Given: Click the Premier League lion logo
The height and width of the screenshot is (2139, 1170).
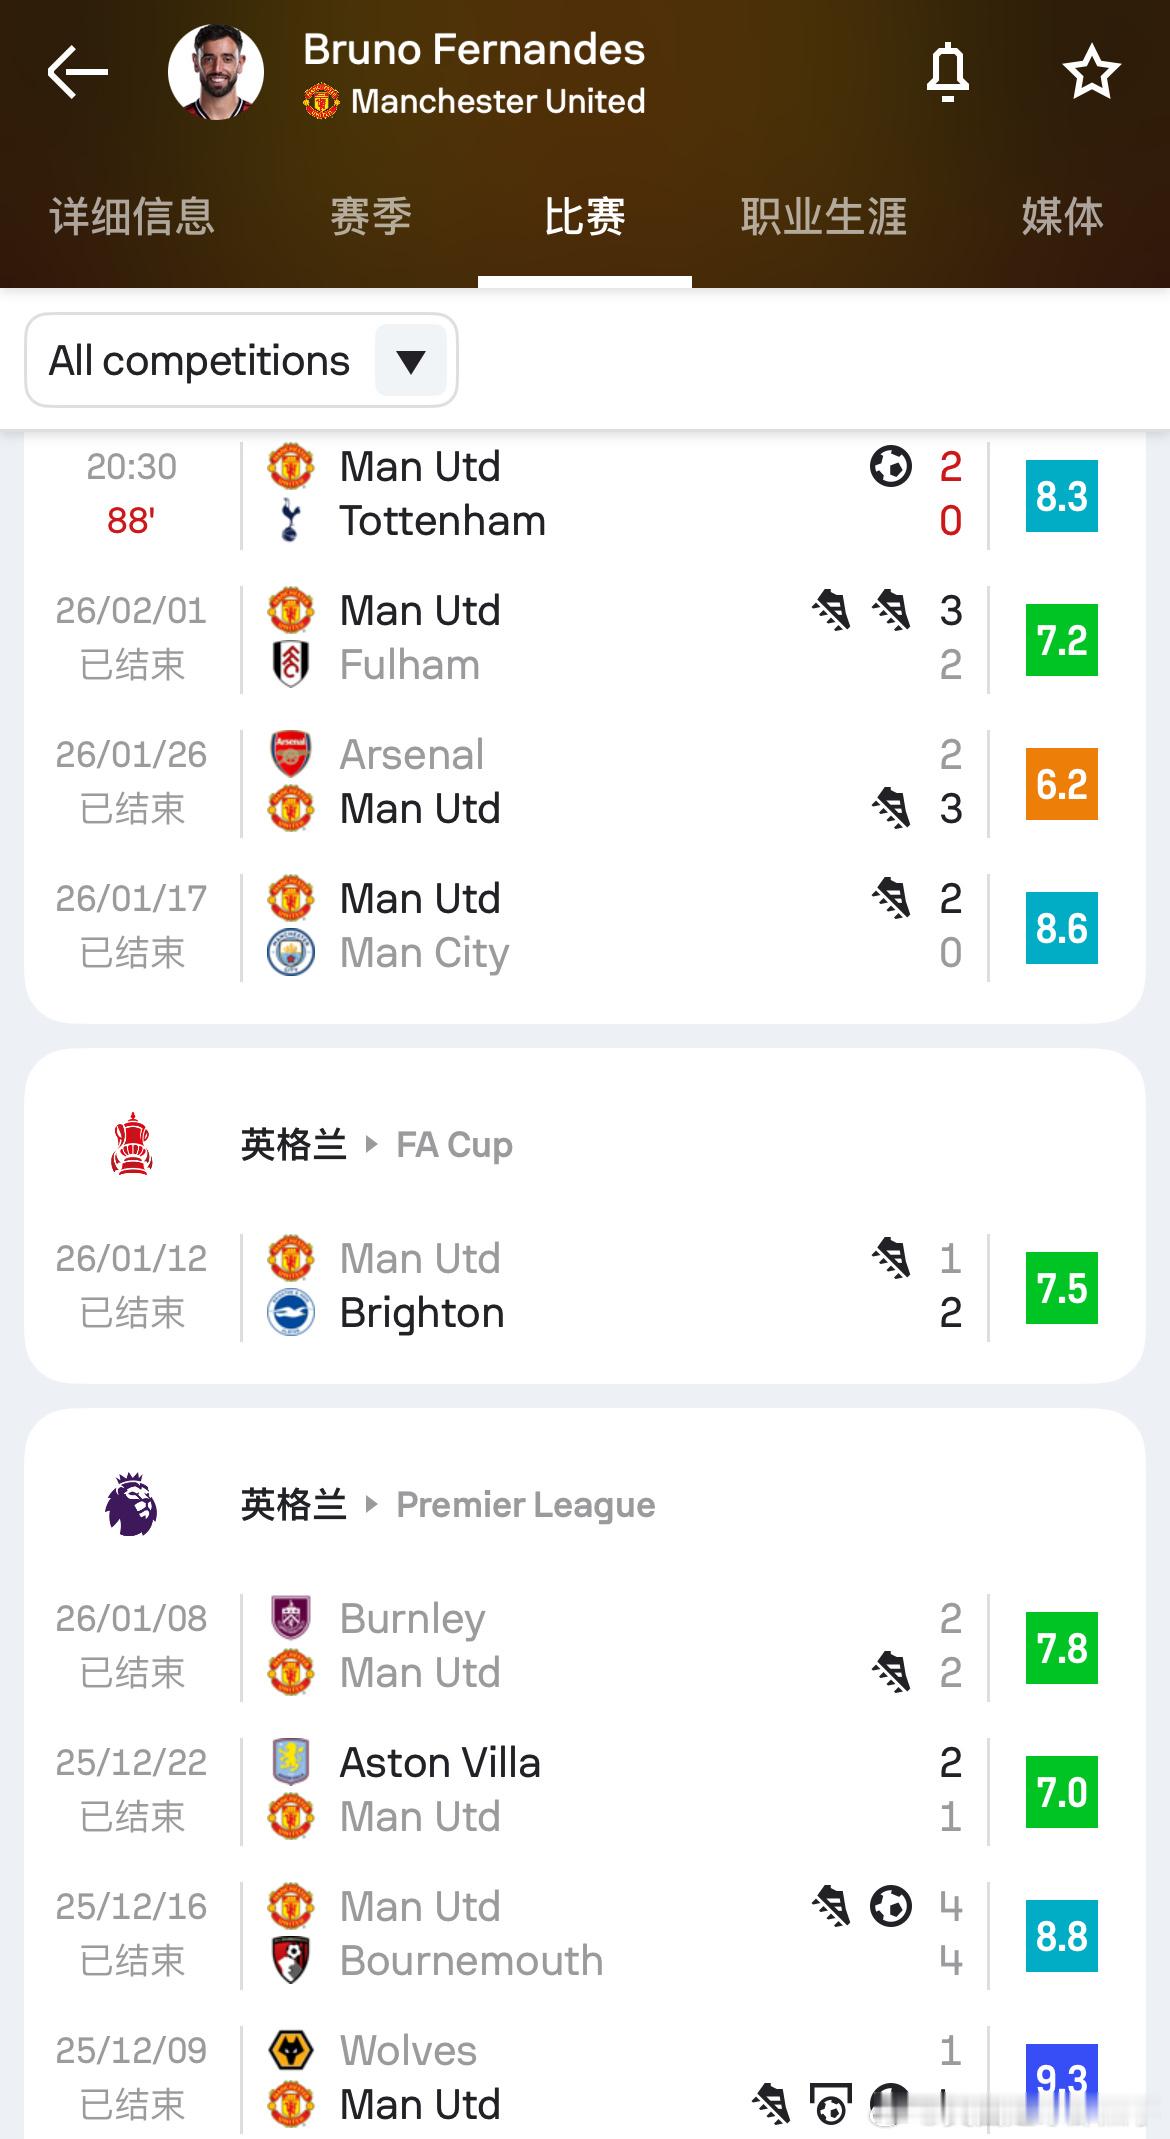Looking at the screenshot, I should pos(131,1504).
